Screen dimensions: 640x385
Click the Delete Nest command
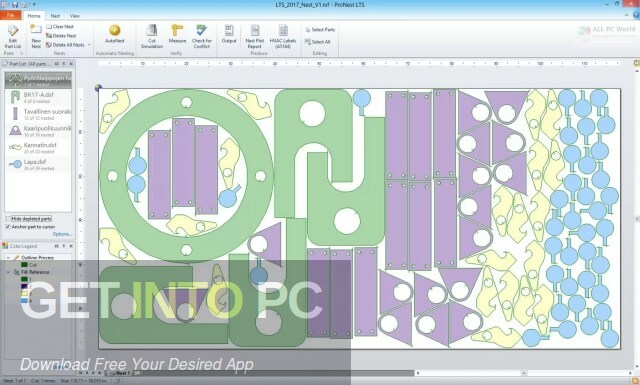(61, 36)
